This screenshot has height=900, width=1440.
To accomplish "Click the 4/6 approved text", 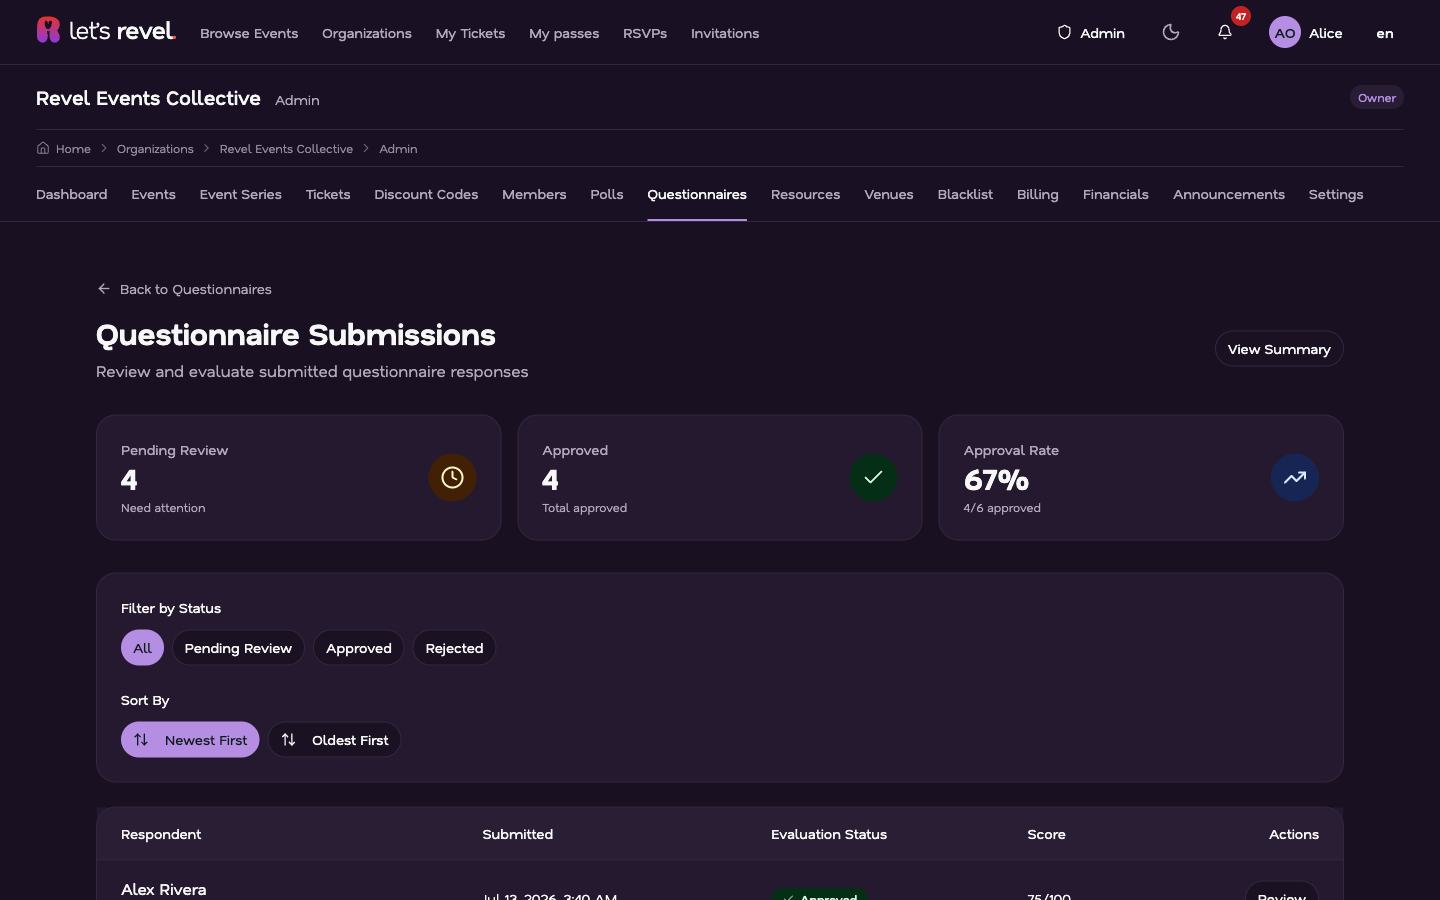I will tap(1002, 508).
